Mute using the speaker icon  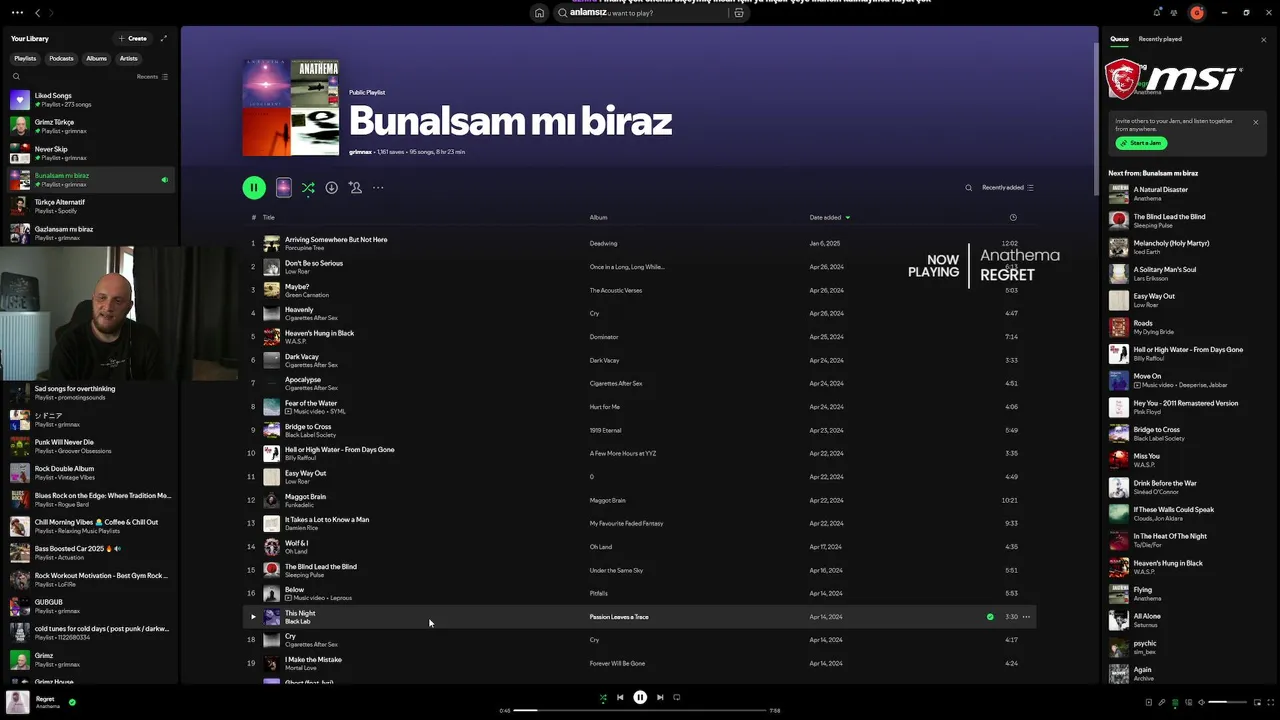coord(1201,702)
